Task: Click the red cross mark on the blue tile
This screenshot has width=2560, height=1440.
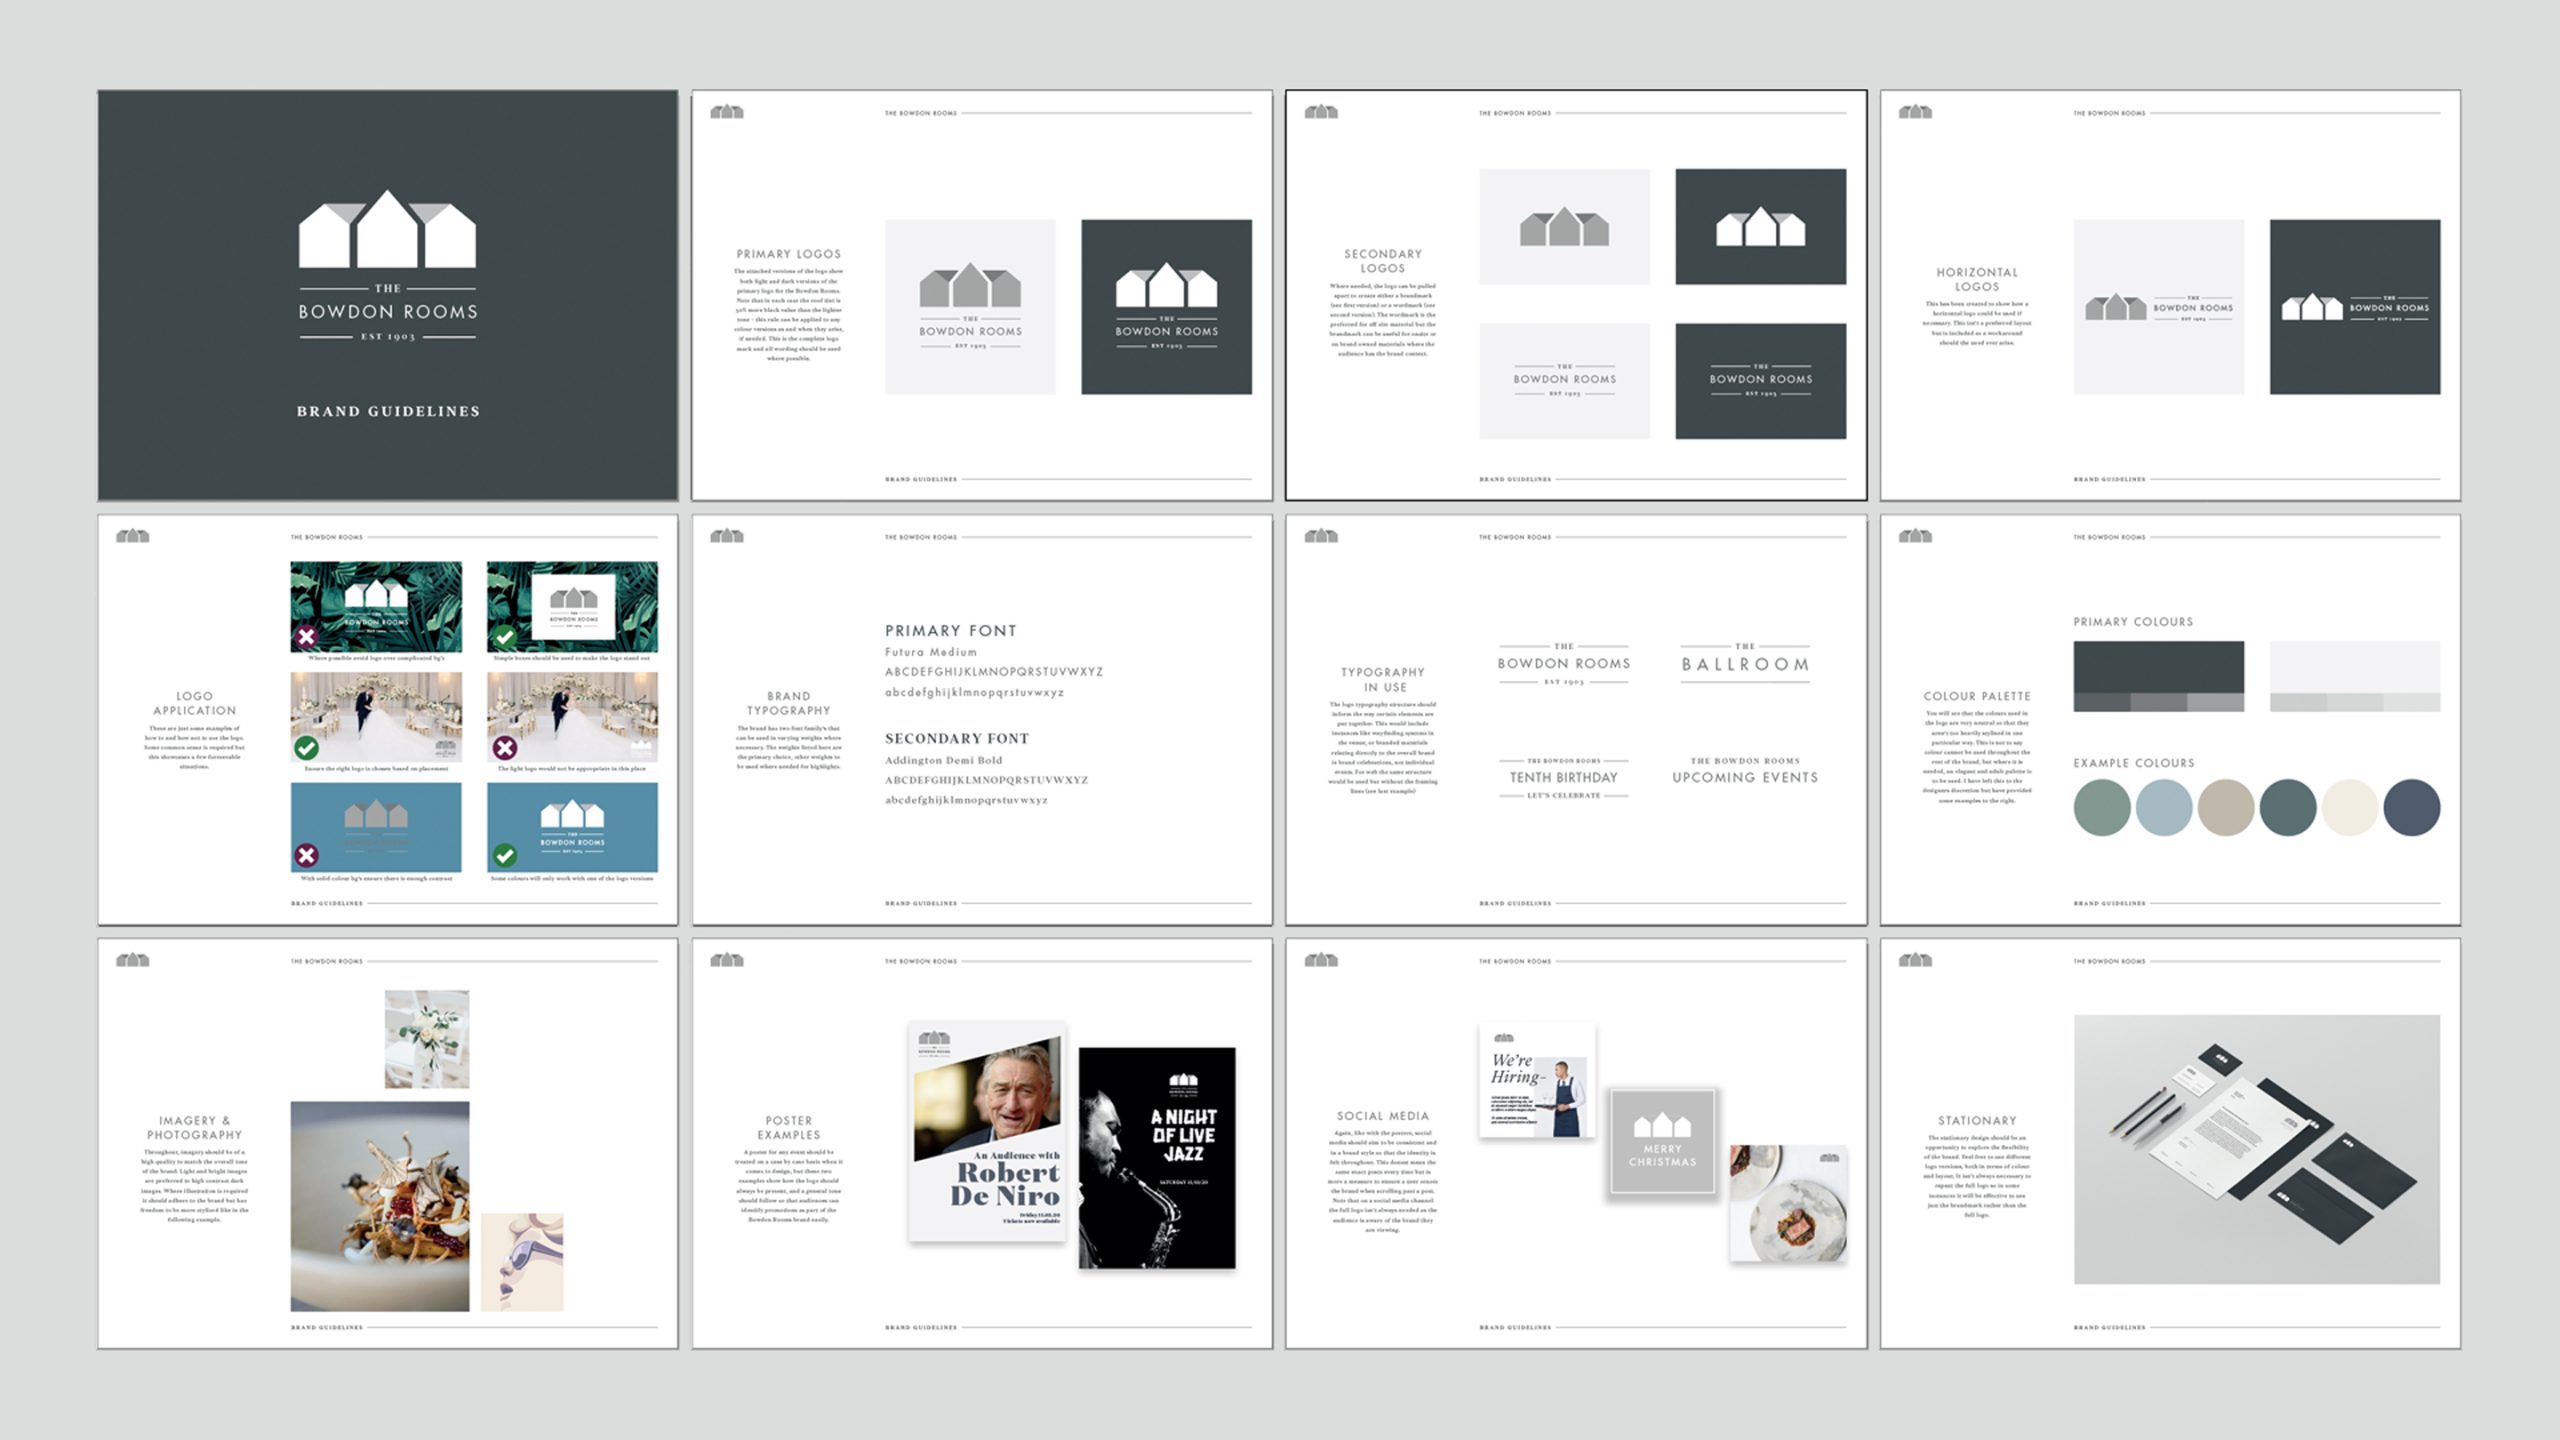Action: [307, 855]
